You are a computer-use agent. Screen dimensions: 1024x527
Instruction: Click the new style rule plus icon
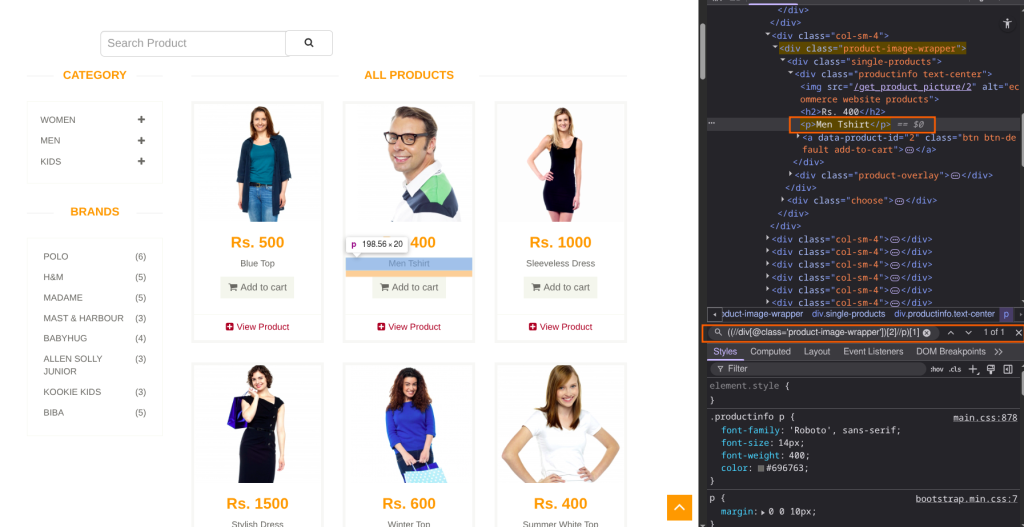(x=973, y=369)
